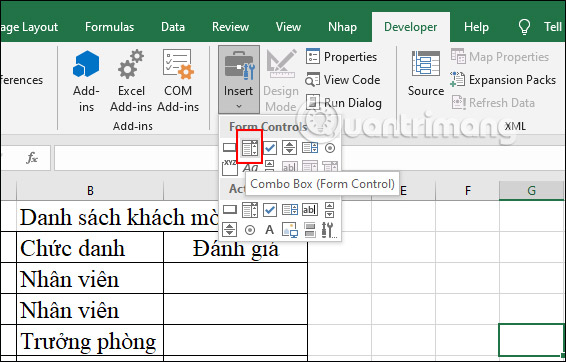Select the Combo Box form control icon
Image resolution: width=566 pixels, height=362 pixels.
pyautogui.click(x=250, y=148)
